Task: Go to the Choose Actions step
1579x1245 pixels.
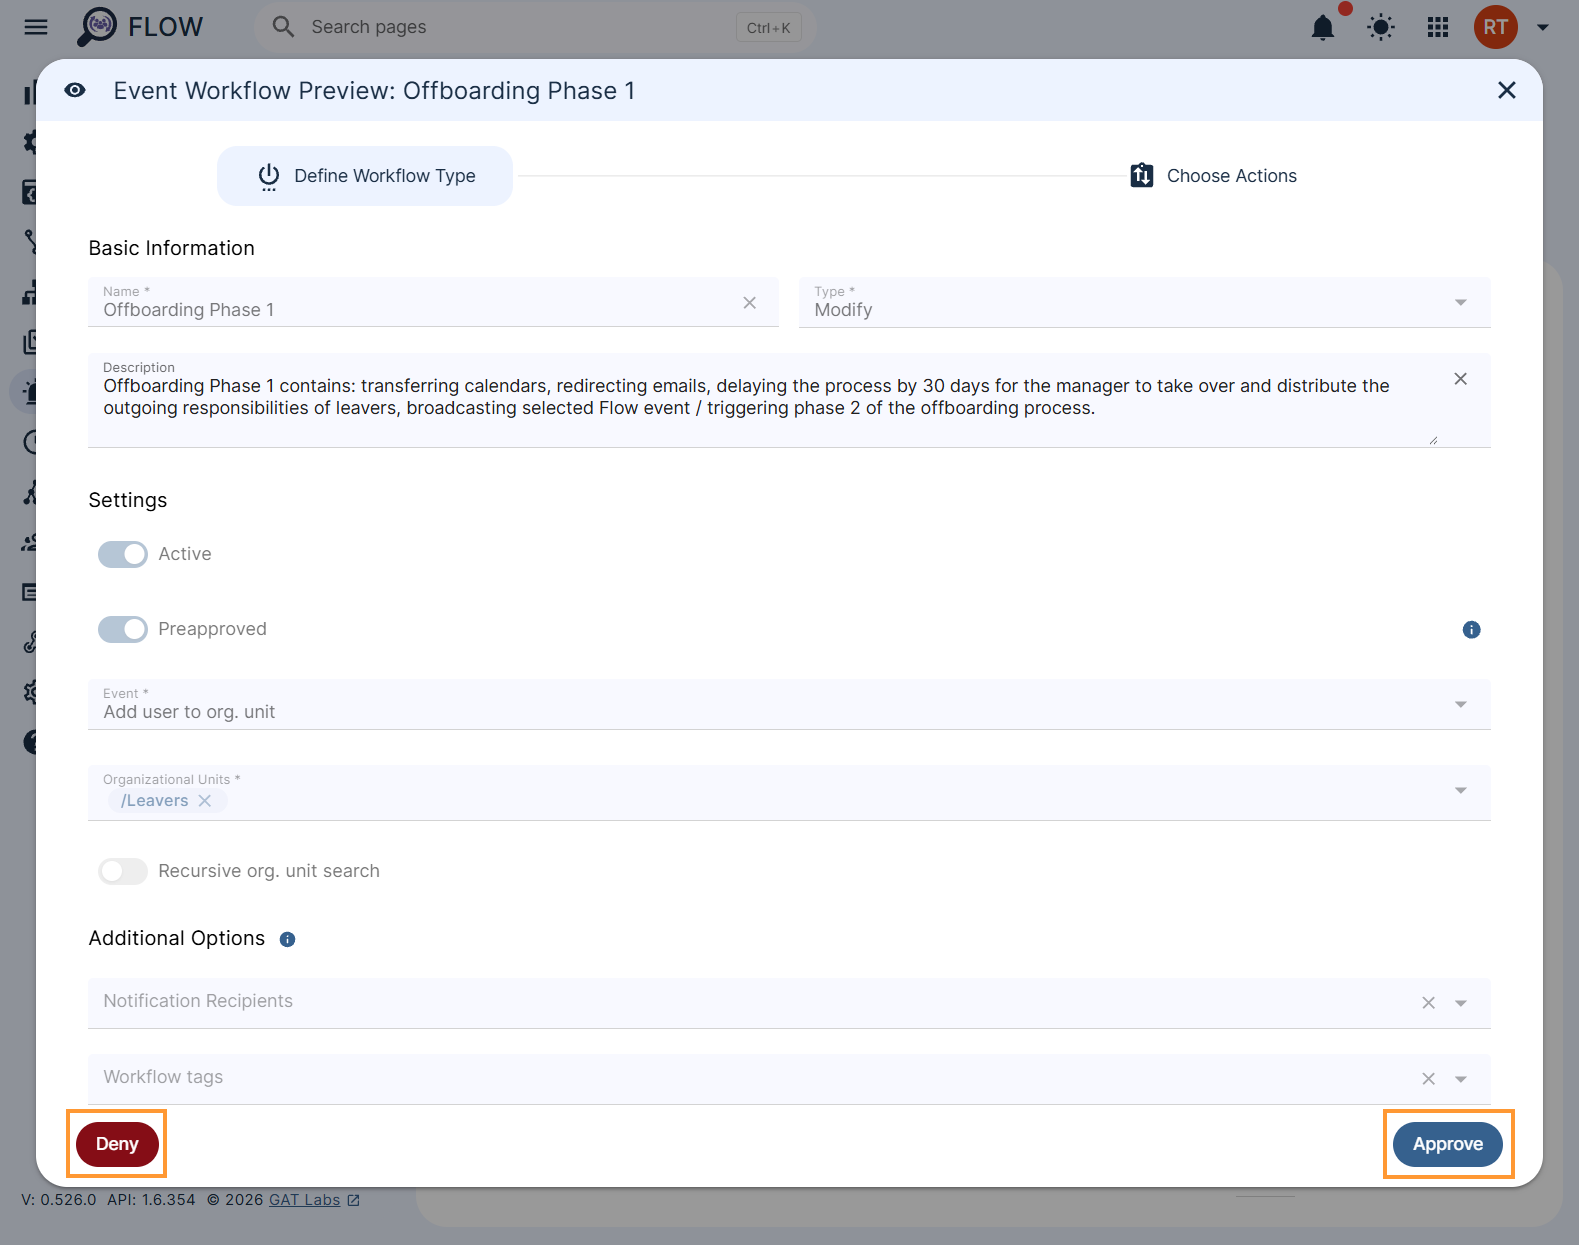Action: (x=1213, y=176)
